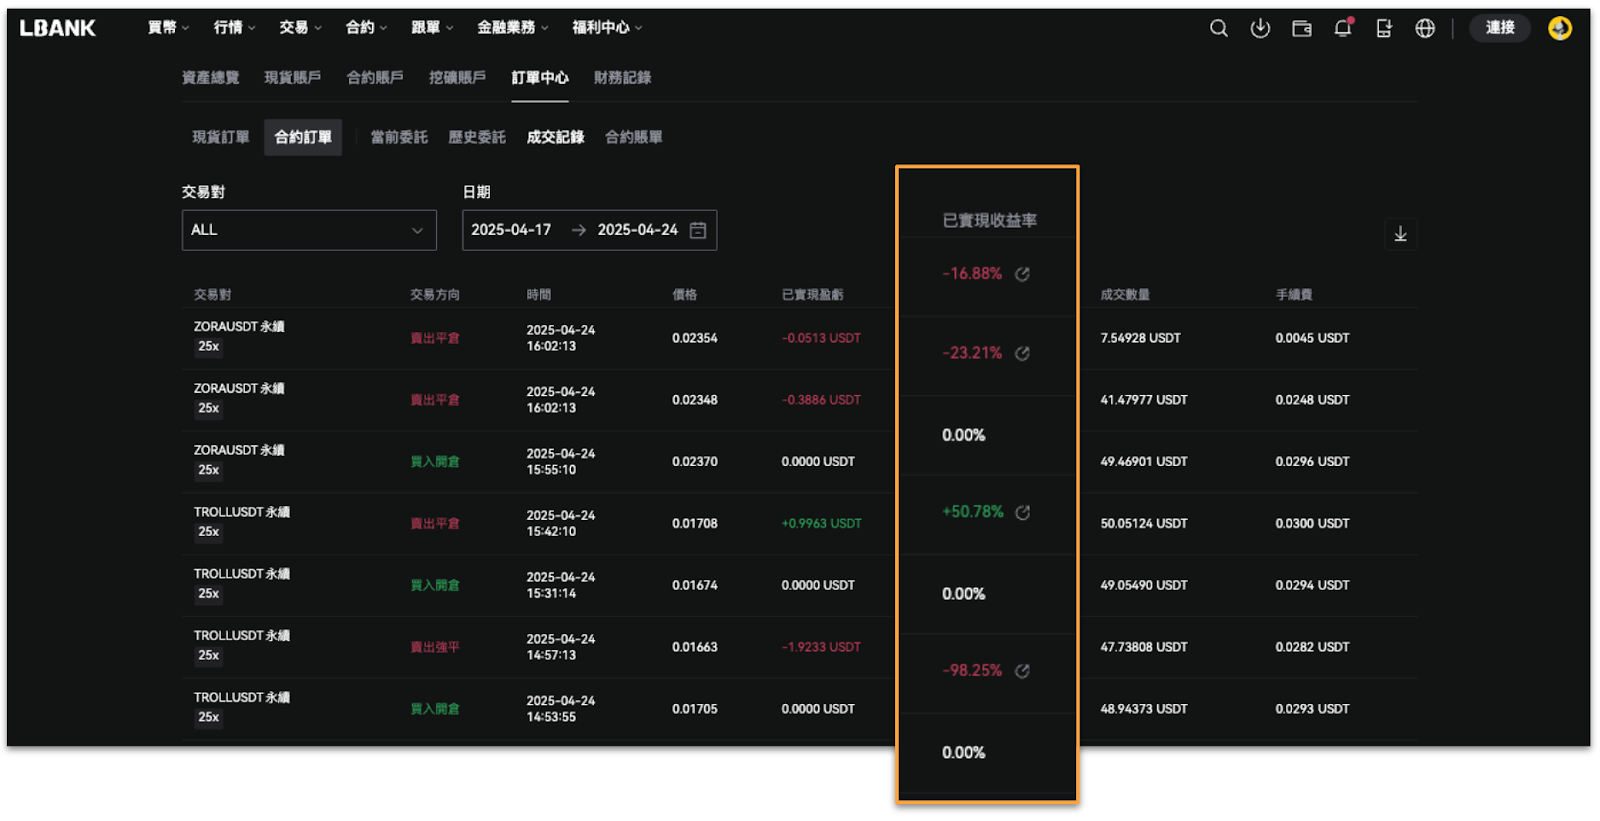
Task: Open the 福利中心 dropdown
Action: tap(606, 28)
